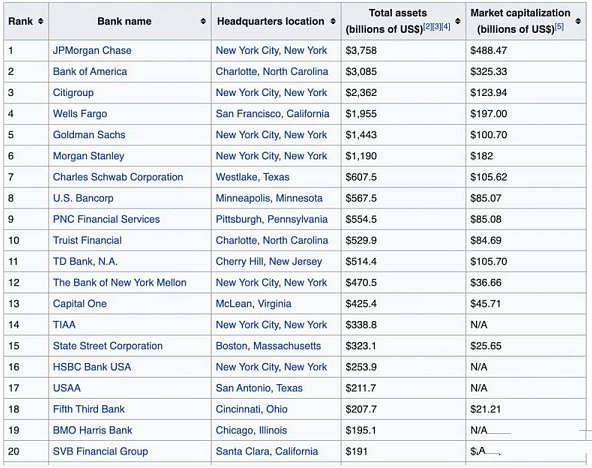Open Charles Schwab Corporation link
592x468 pixels.
[x=118, y=177]
